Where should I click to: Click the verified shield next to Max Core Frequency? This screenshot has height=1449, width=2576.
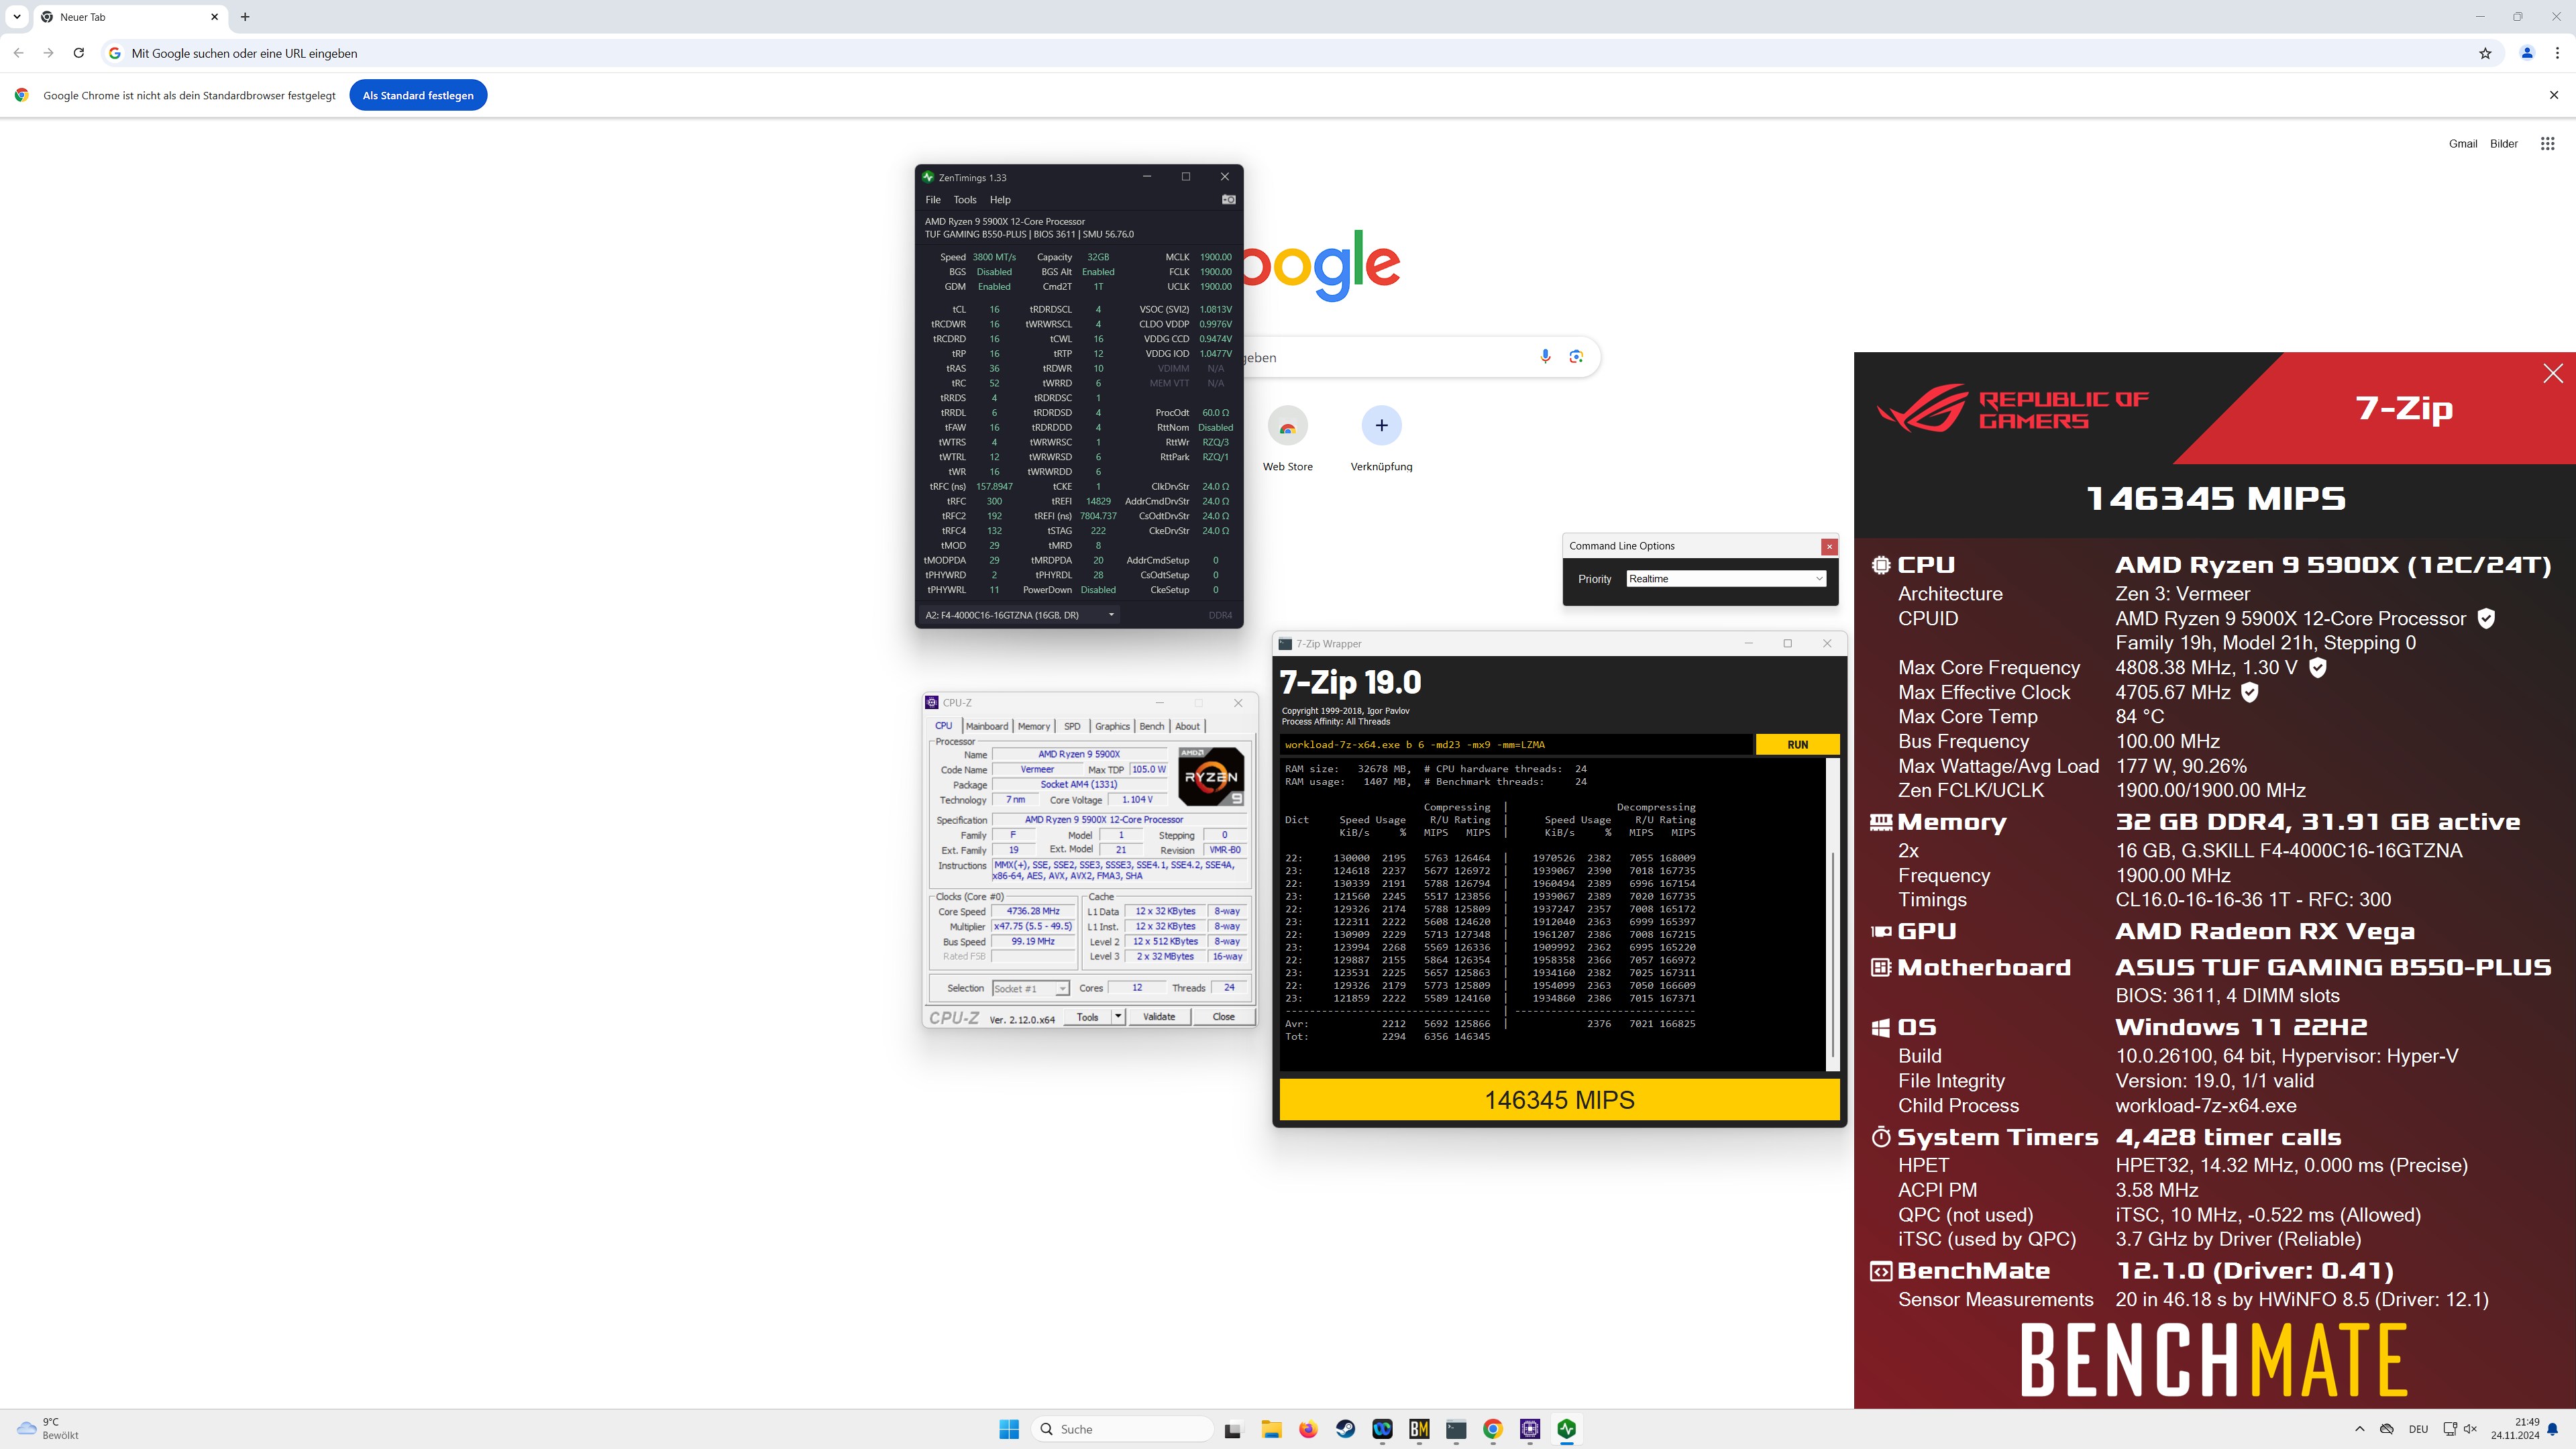coord(2318,667)
